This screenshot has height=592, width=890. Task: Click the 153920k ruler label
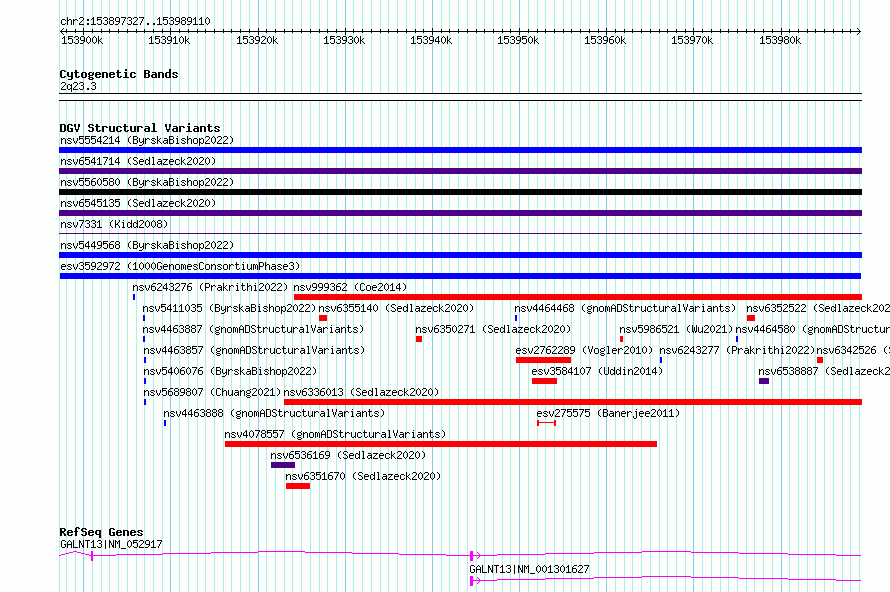[257, 41]
